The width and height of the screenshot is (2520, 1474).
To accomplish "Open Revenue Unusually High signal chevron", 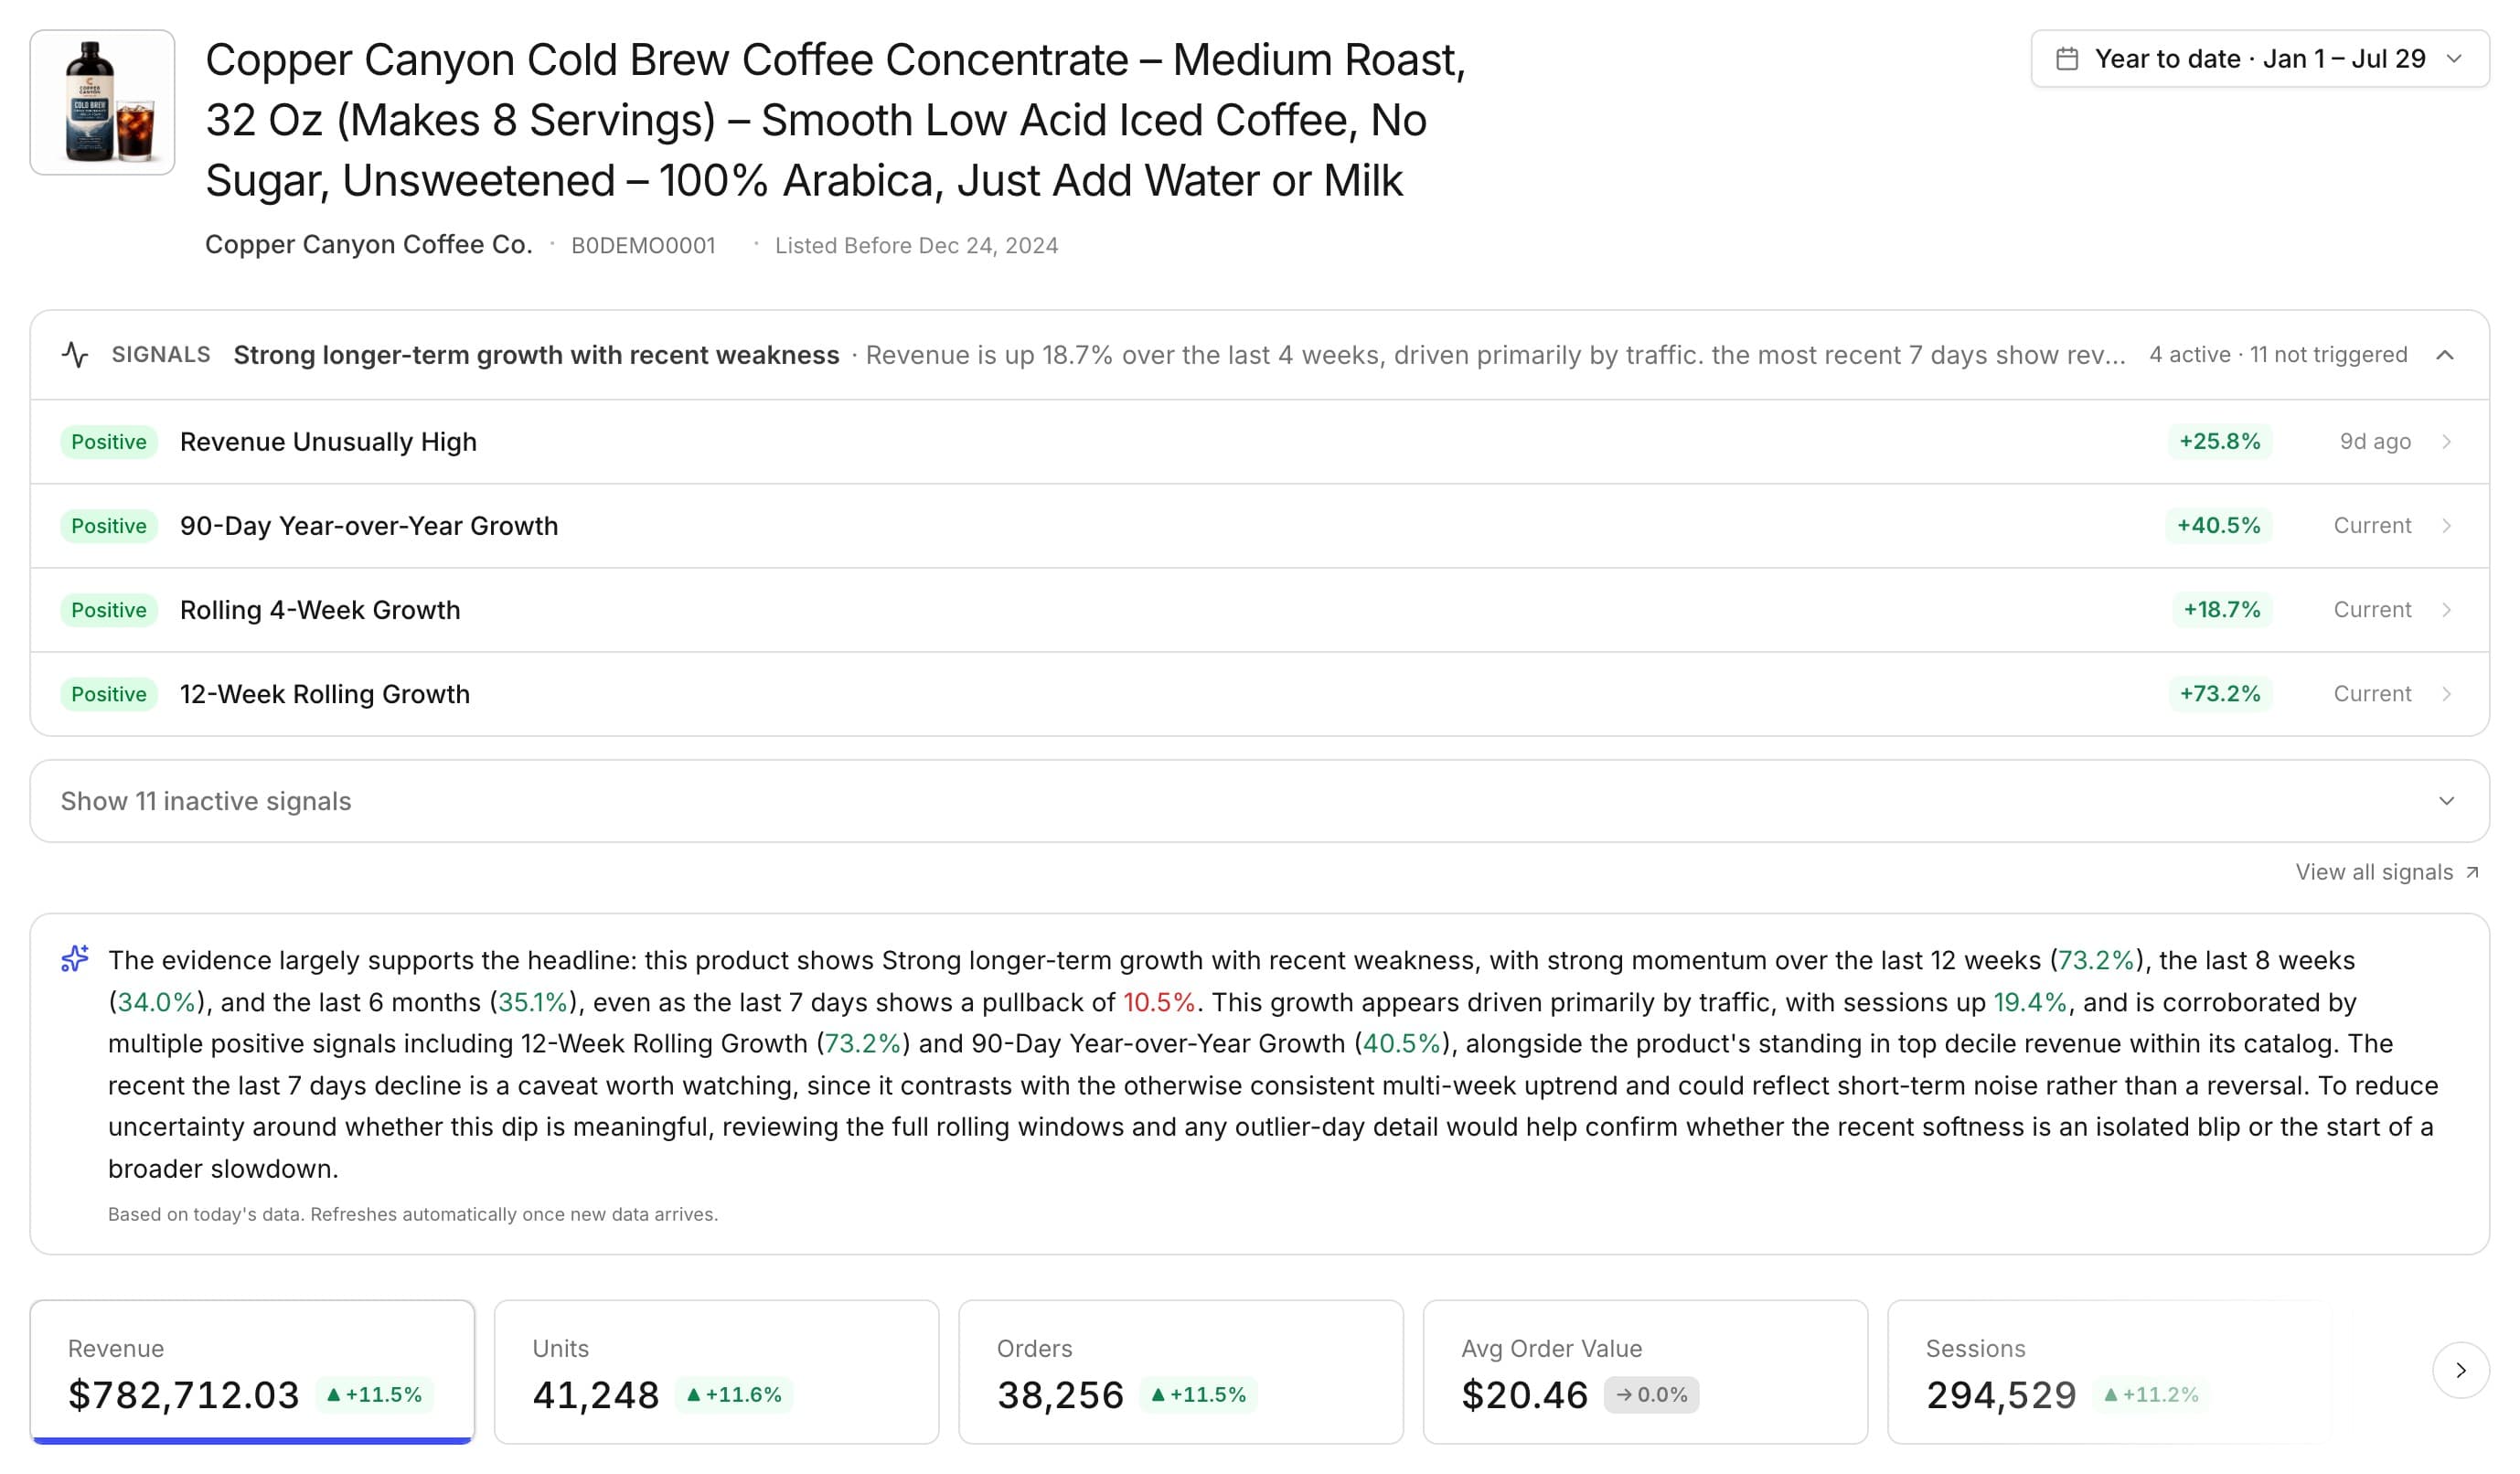I will point(2446,442).
